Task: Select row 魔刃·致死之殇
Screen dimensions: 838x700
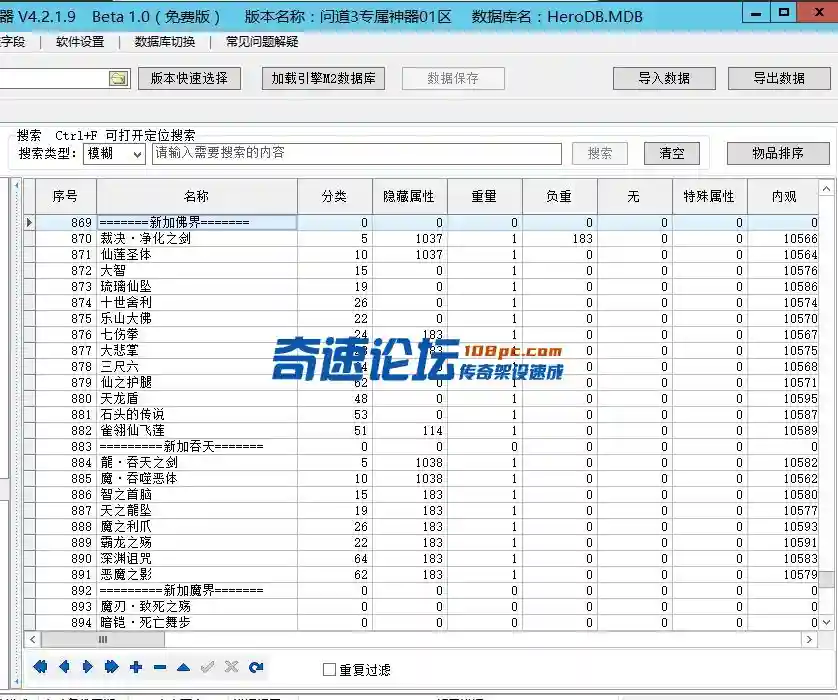Action: [421, 606]
